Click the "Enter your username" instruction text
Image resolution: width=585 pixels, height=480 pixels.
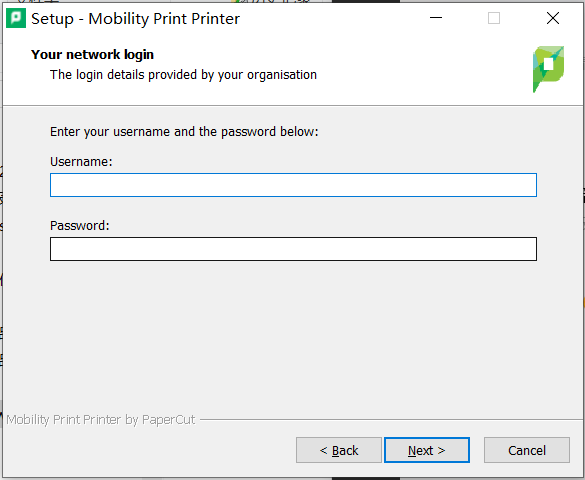184,132
